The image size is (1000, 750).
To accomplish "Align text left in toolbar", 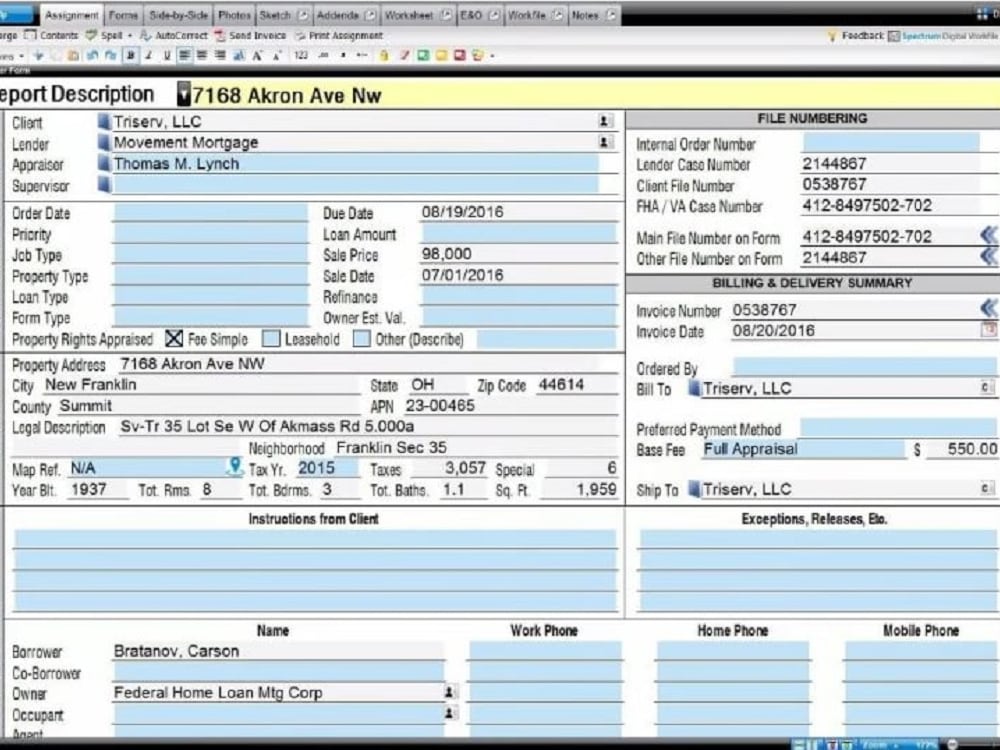I will 184,55.
